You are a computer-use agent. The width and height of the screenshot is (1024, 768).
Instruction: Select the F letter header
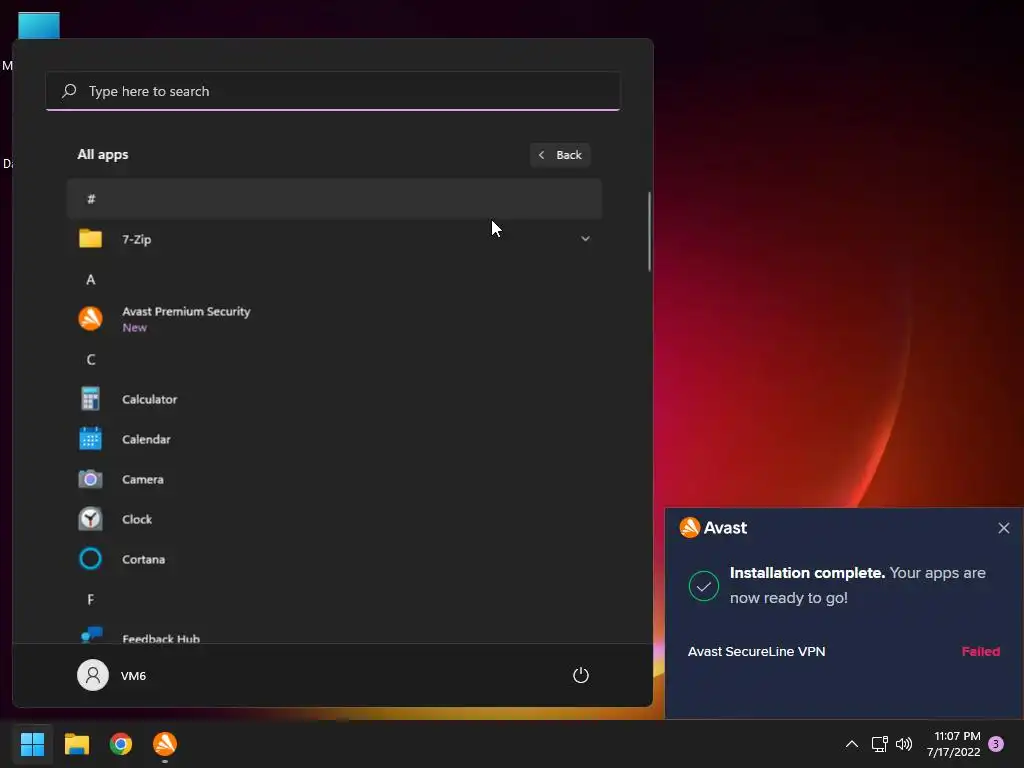(x=91, y=600)
